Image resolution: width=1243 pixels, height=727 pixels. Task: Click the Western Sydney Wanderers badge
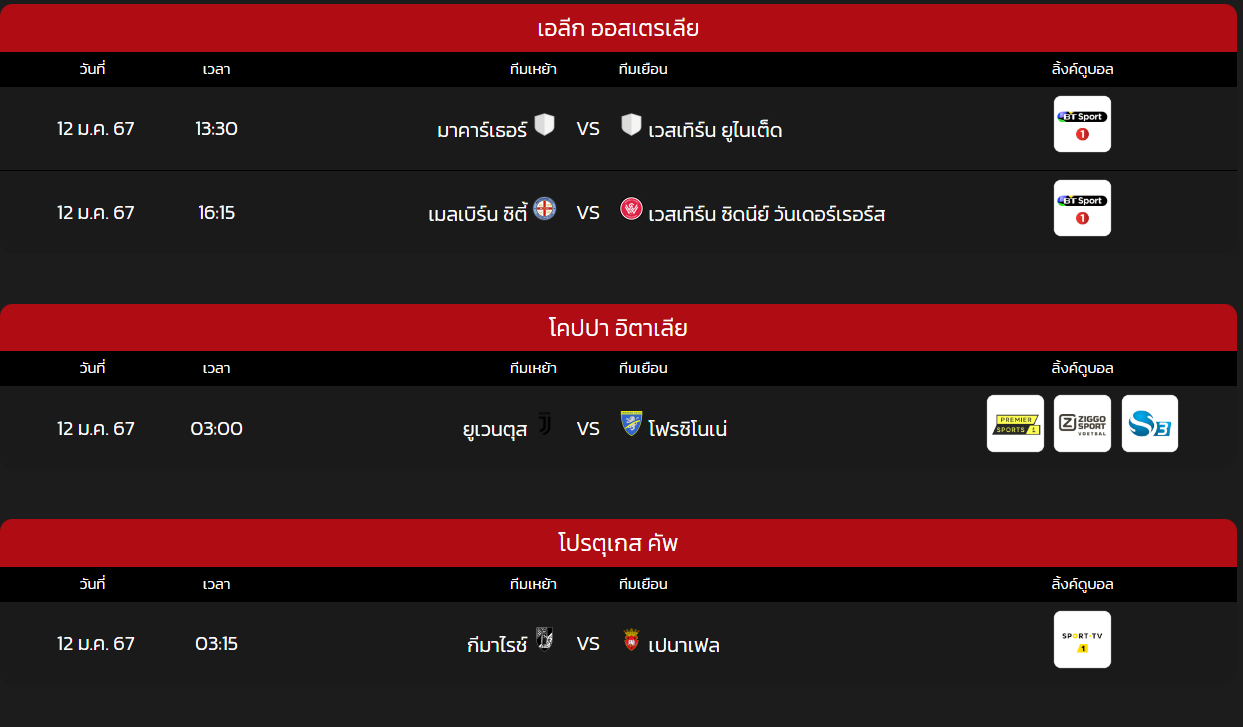(x=631, y=209)
